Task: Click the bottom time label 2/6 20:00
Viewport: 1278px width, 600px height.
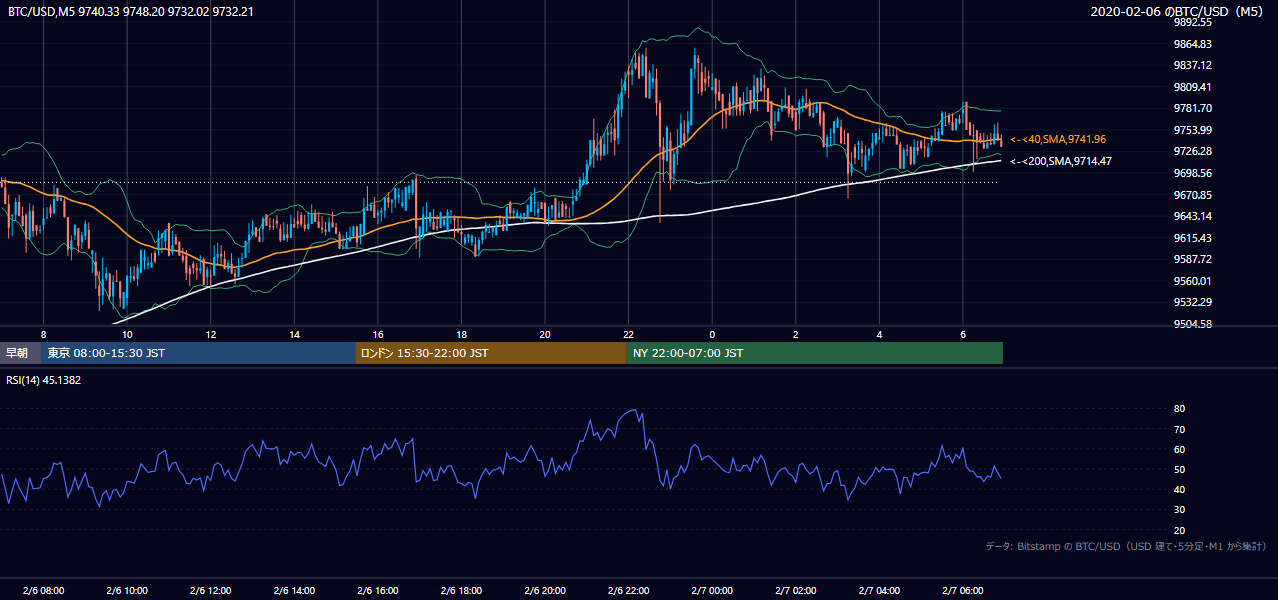Action: tap(544, 591)
